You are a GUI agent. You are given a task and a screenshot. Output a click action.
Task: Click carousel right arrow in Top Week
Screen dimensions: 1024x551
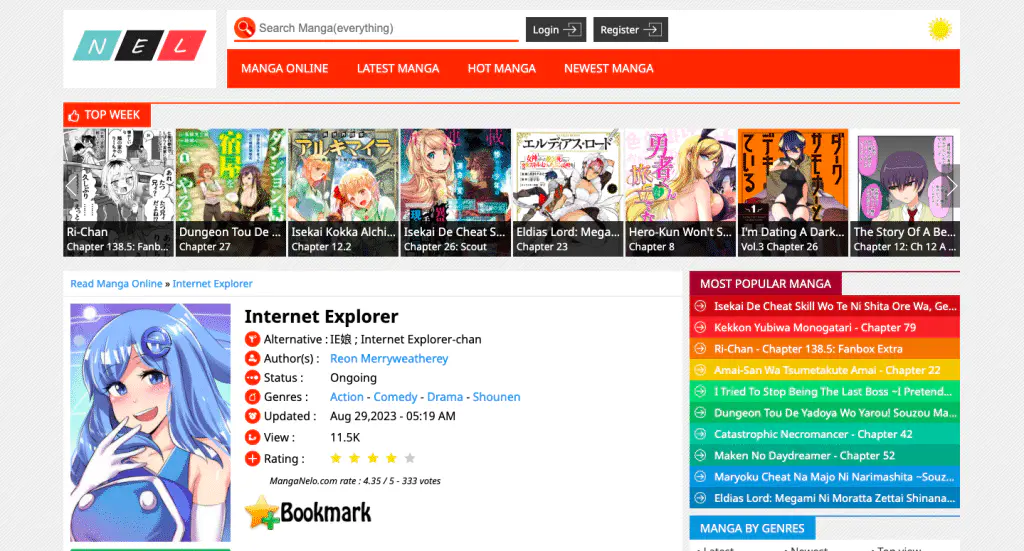click(952, 186)
